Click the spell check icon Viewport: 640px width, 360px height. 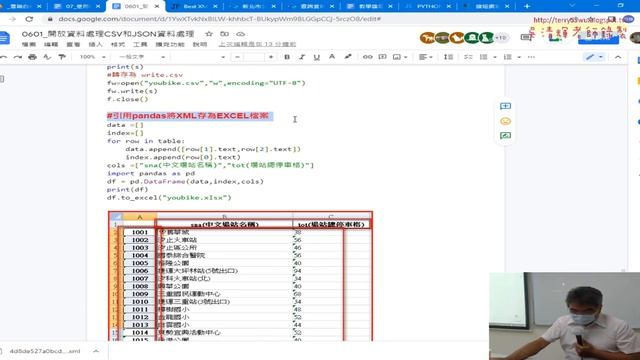click(x=47, y=57)
